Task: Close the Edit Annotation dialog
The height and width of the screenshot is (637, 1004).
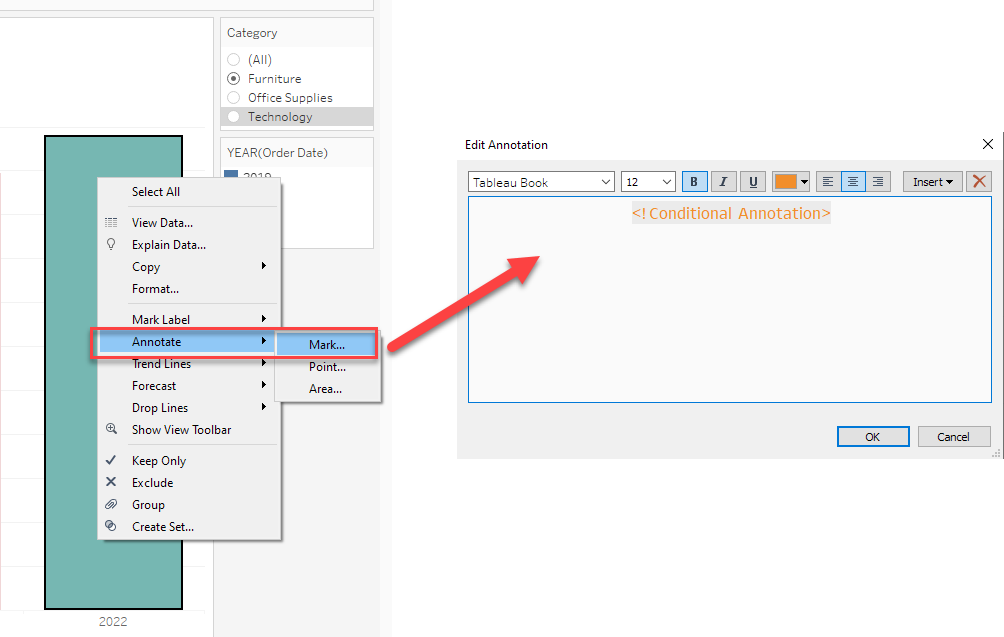Action: (988, 145)
